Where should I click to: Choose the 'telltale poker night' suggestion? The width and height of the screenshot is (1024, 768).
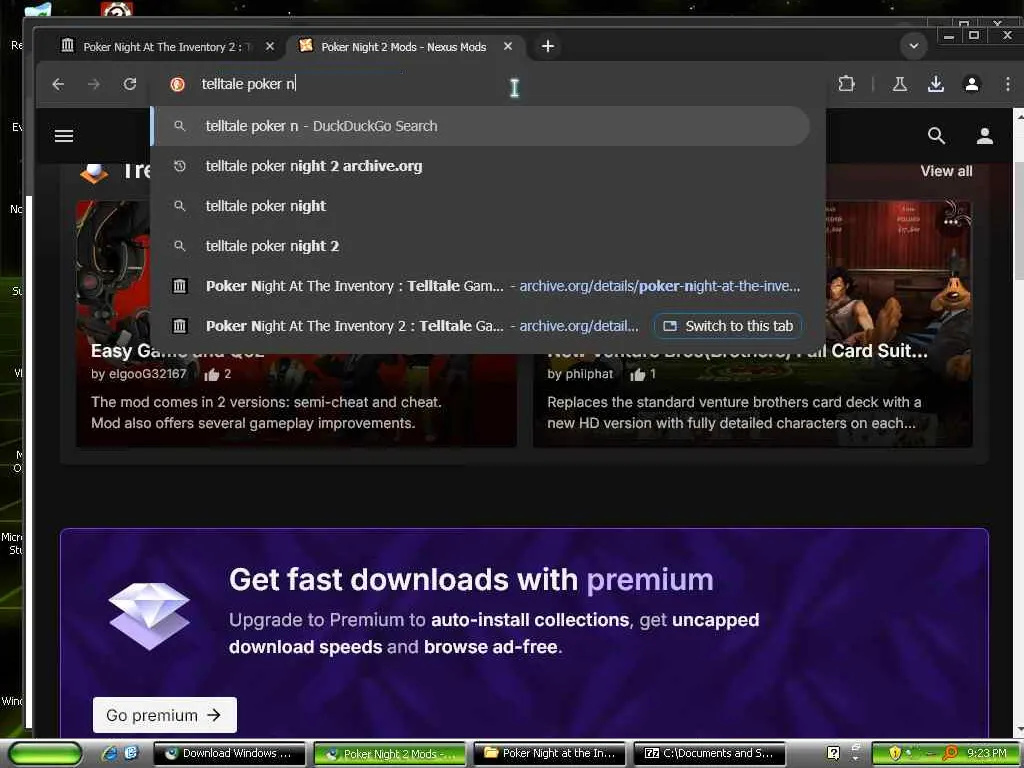tap(481, 206)
